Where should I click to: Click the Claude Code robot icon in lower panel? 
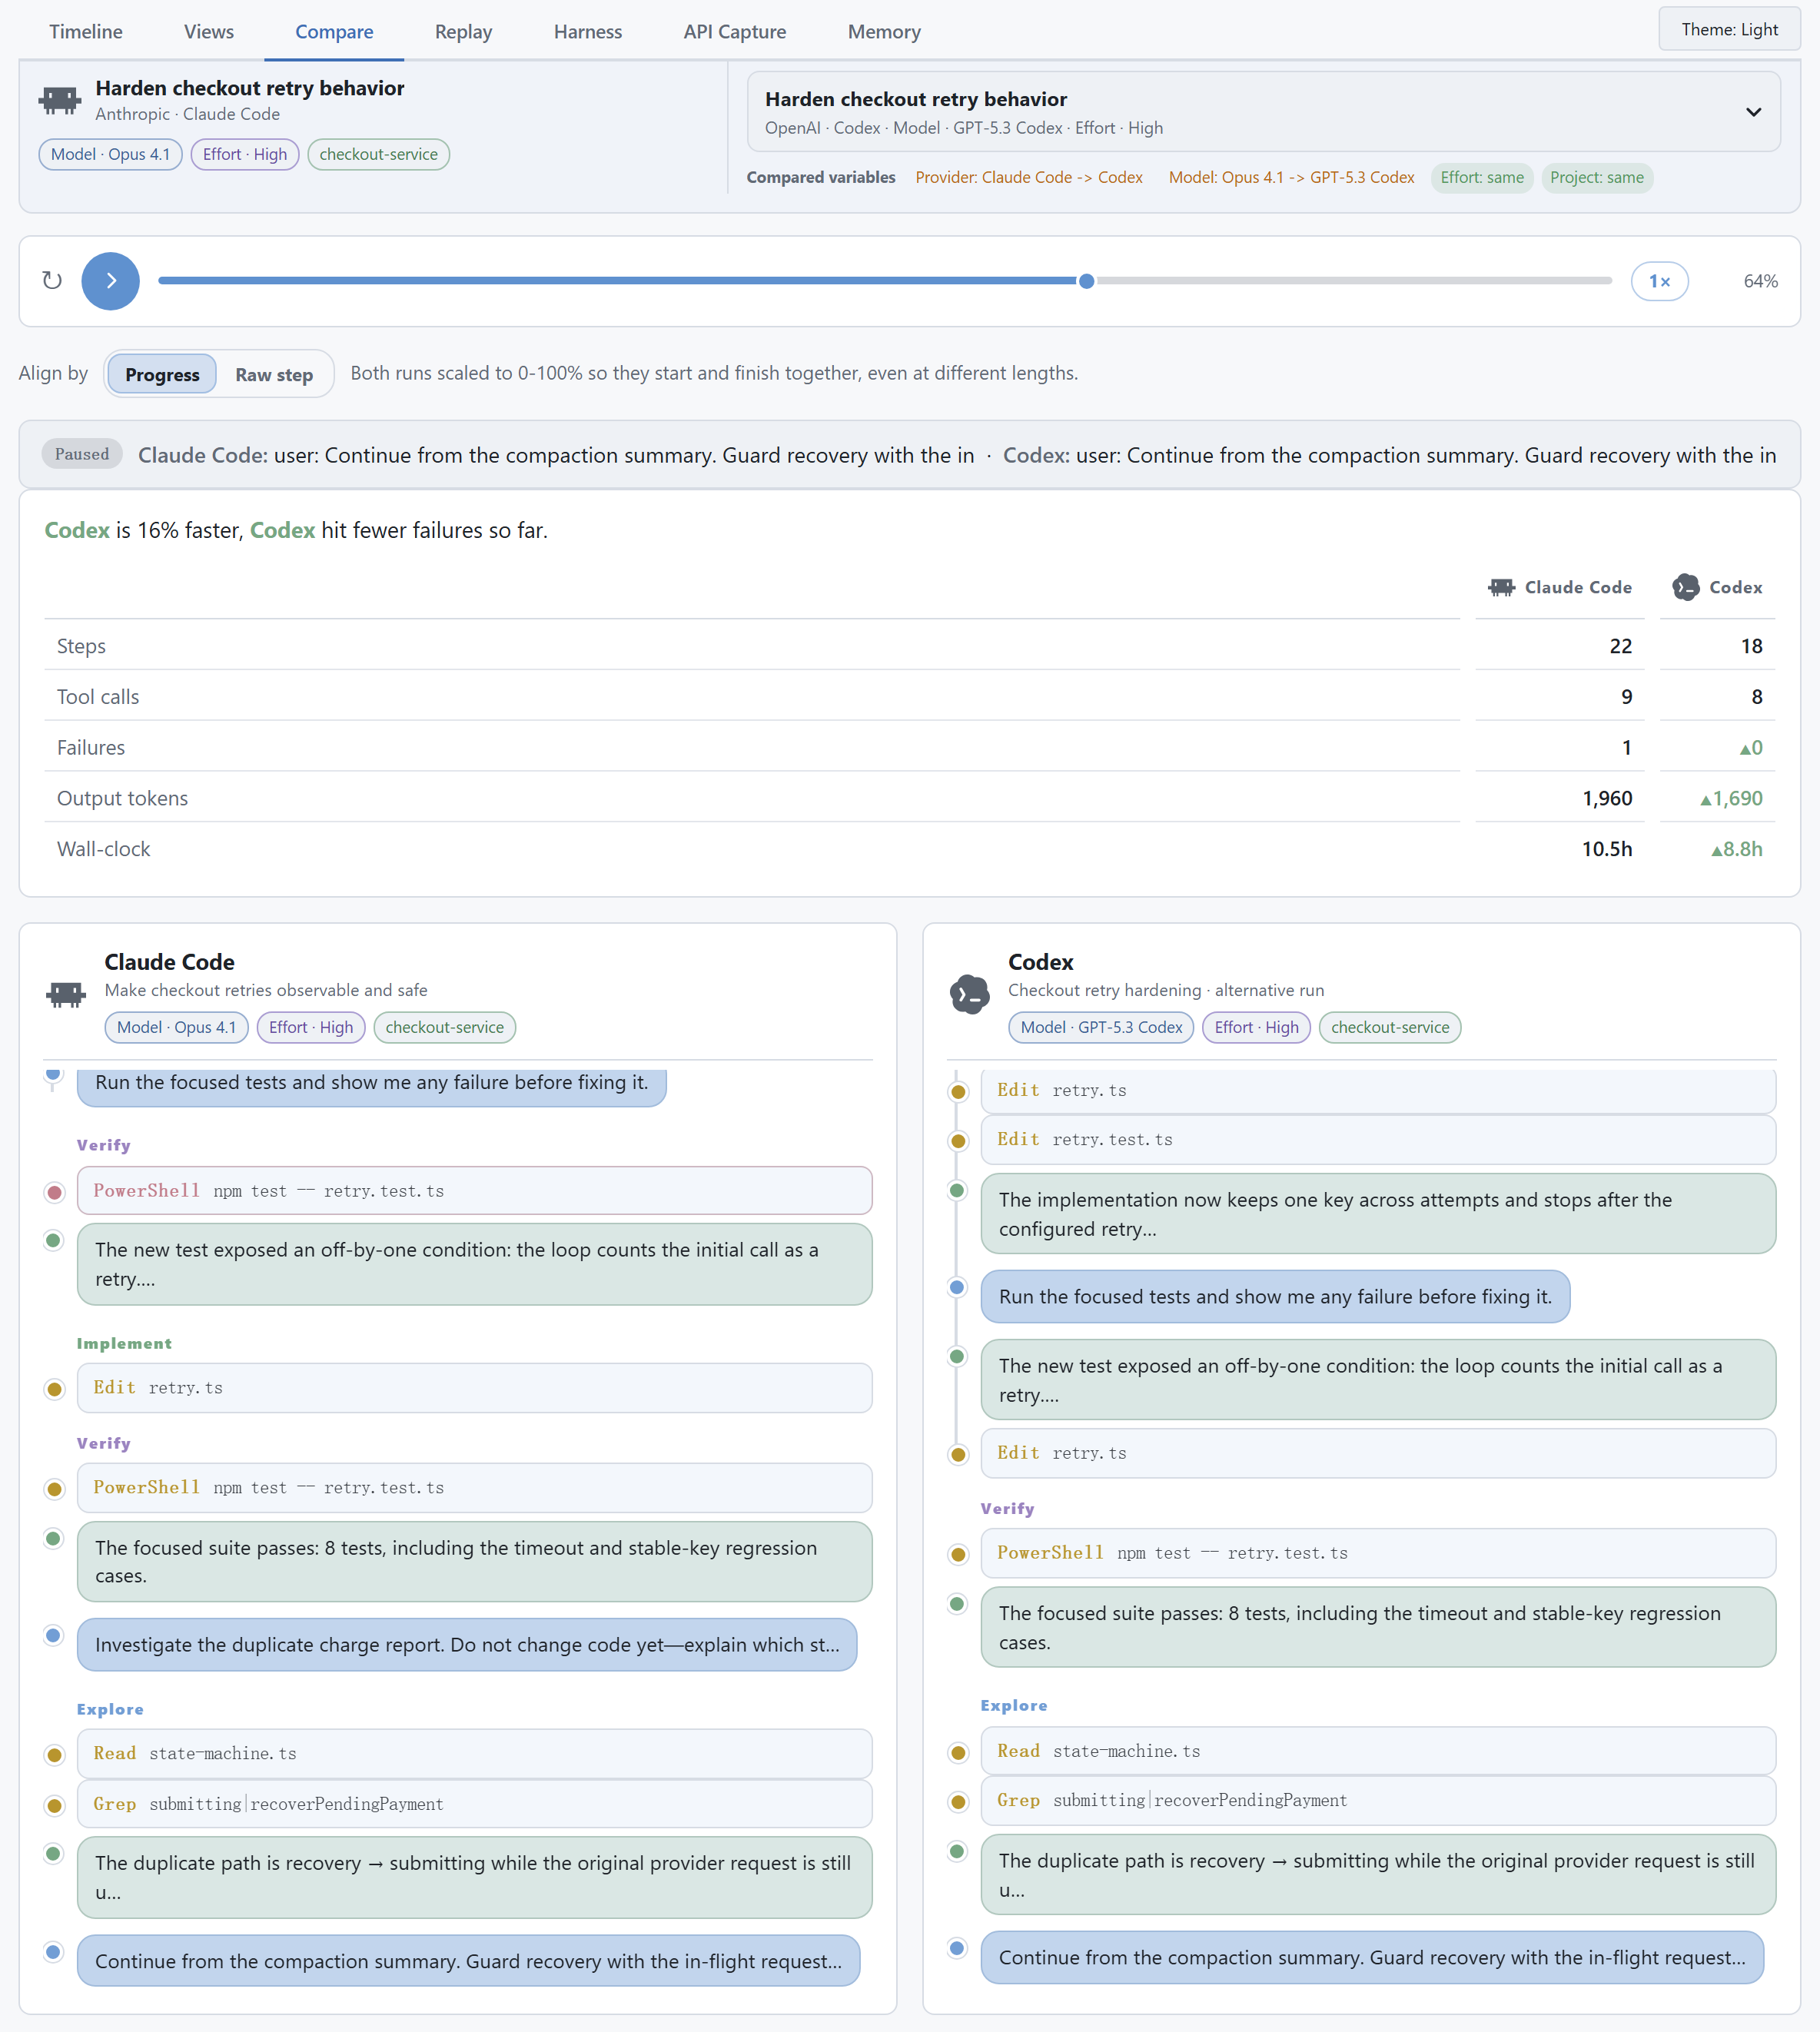66,994
